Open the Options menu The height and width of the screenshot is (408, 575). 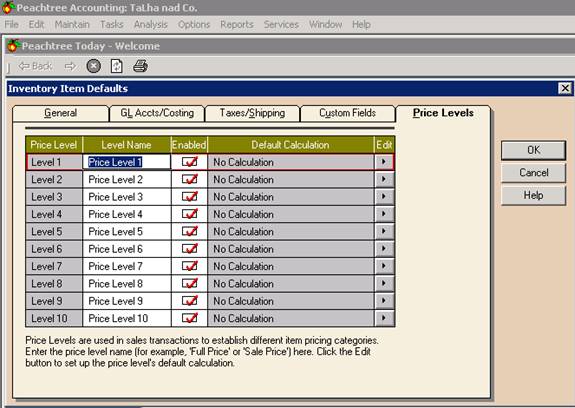coord(194,25)
